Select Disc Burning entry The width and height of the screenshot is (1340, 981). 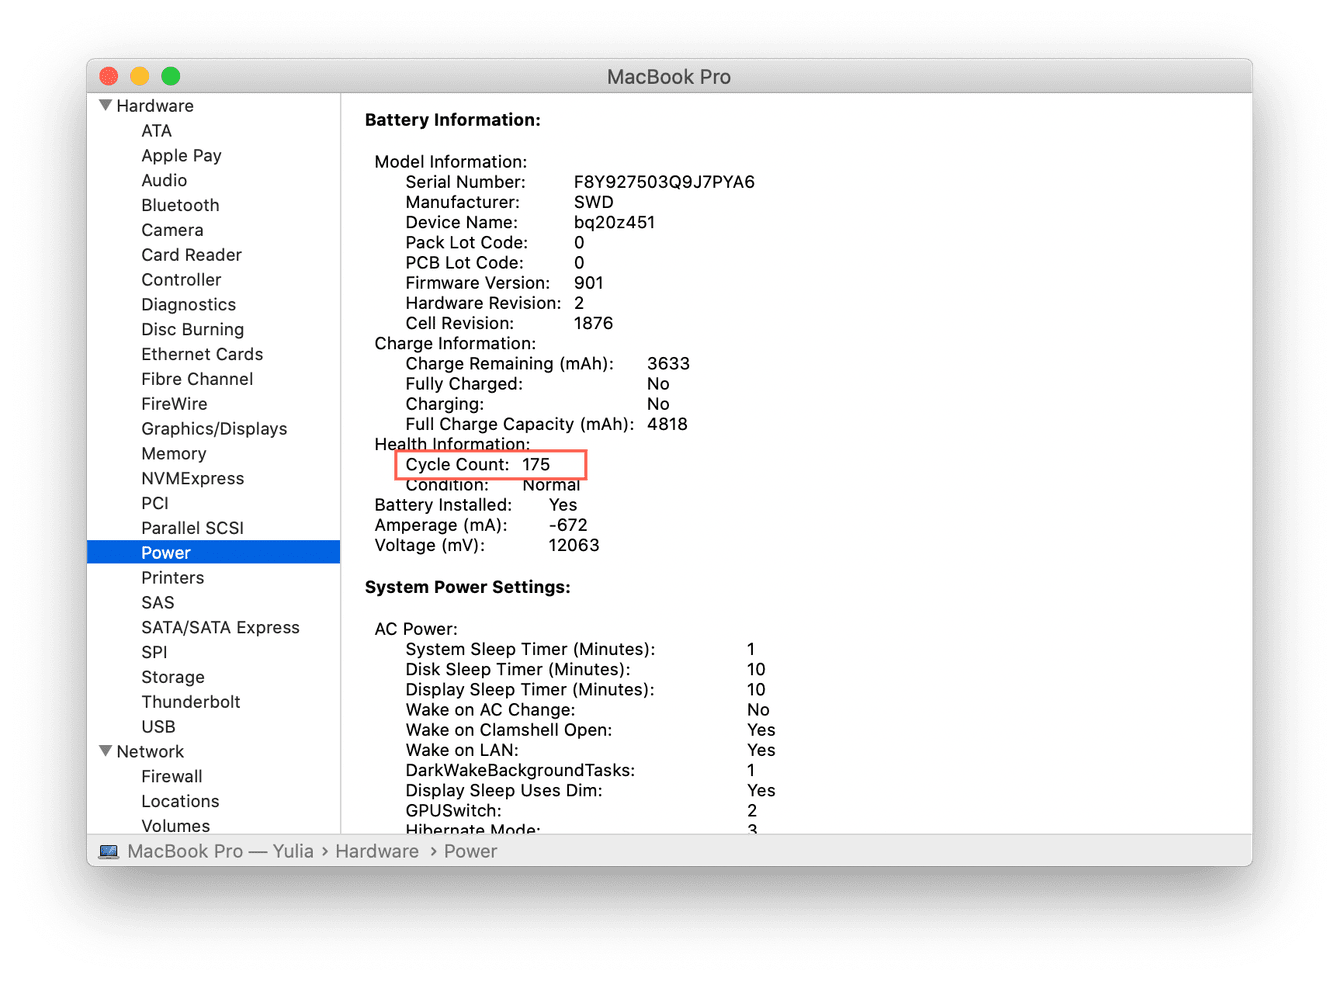[x=192, y=330]
